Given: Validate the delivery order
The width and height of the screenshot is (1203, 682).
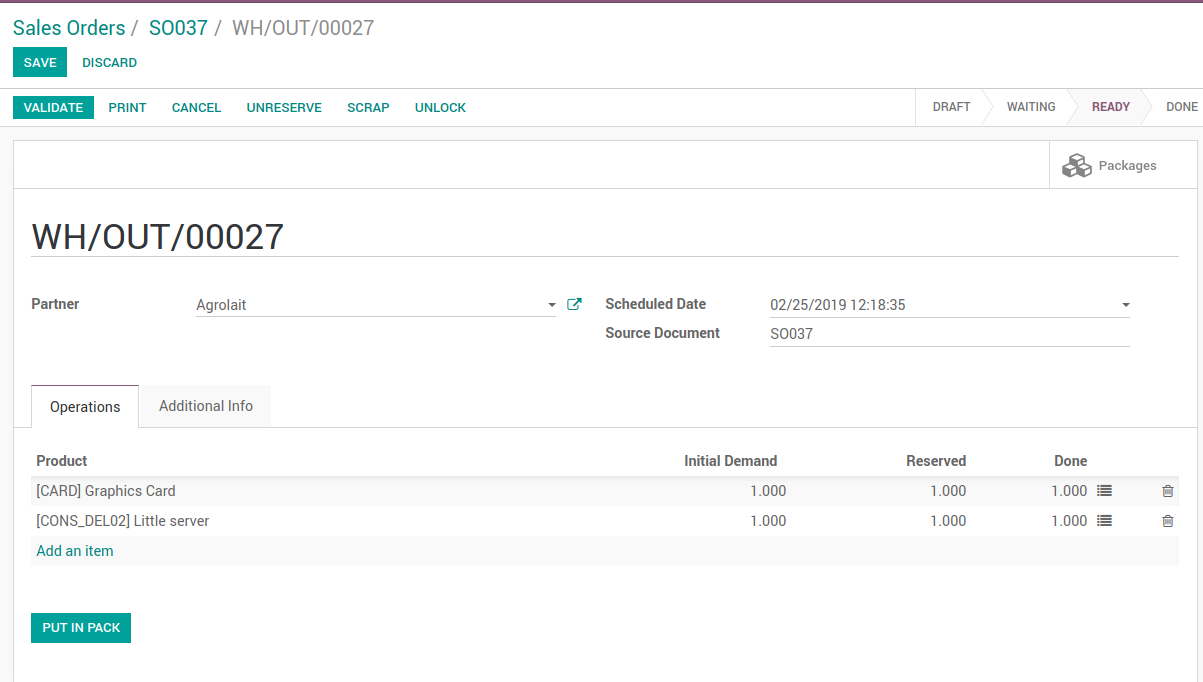Looking at the screenshot, I should pyautogui.click(x=53, y=107).
